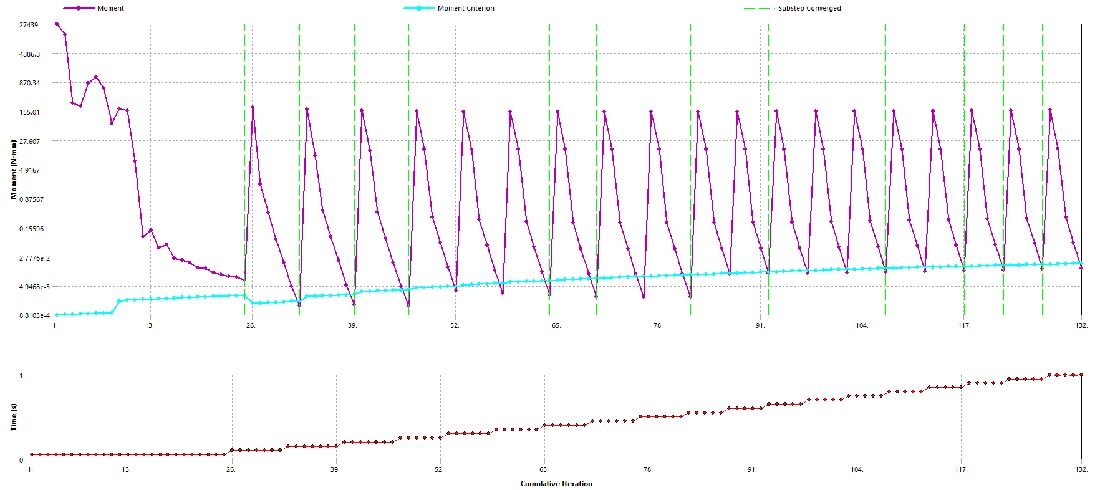
Task: Select the green dashed Substep Converged legend swatch
Action: pyautogui.click(x=761, y=8)
